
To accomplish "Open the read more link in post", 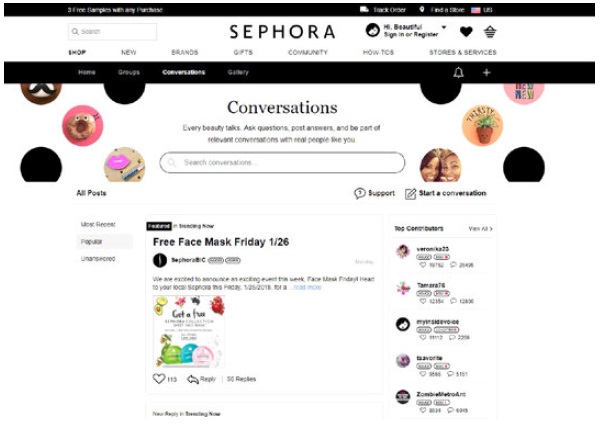I will [x=307, y=287].
